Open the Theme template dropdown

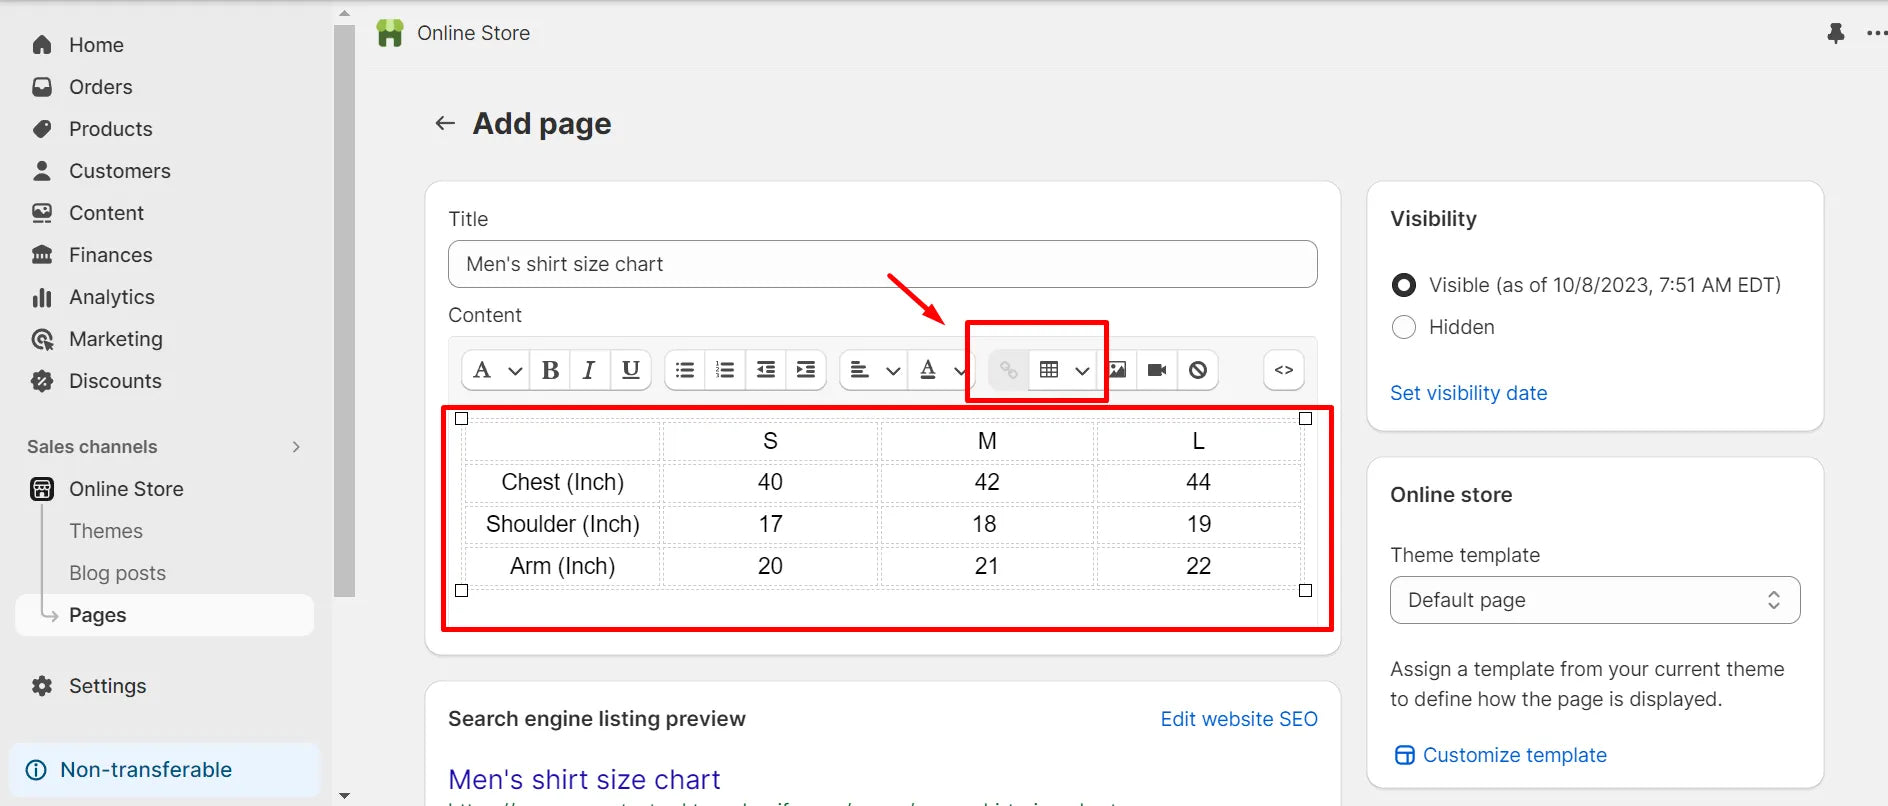[x=1594, y=600]
